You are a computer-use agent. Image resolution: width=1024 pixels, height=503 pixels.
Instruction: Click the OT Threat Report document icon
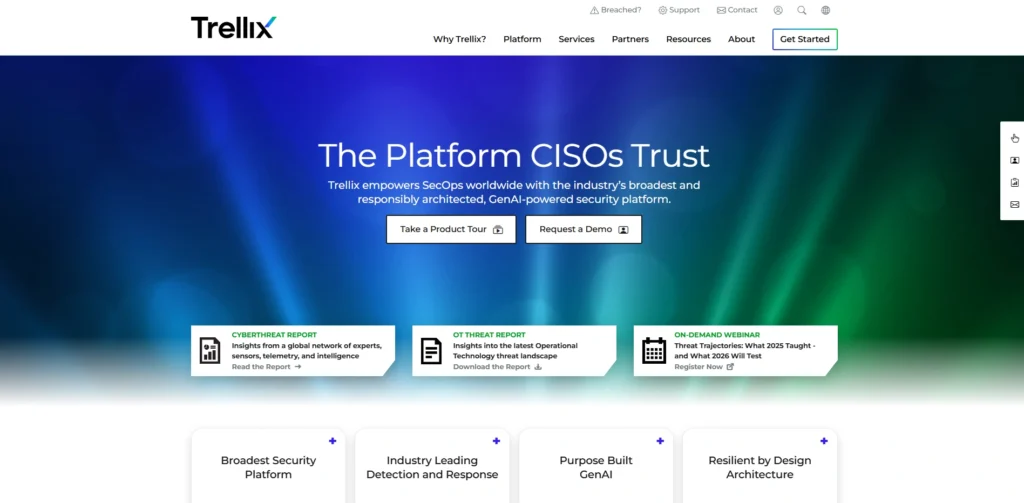click(431, 350)
